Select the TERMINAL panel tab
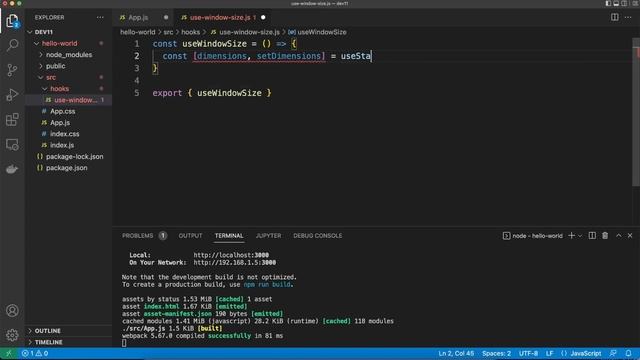Image resolution: width=640 pixels, height=360 pixels. click(x=229, y=236)
